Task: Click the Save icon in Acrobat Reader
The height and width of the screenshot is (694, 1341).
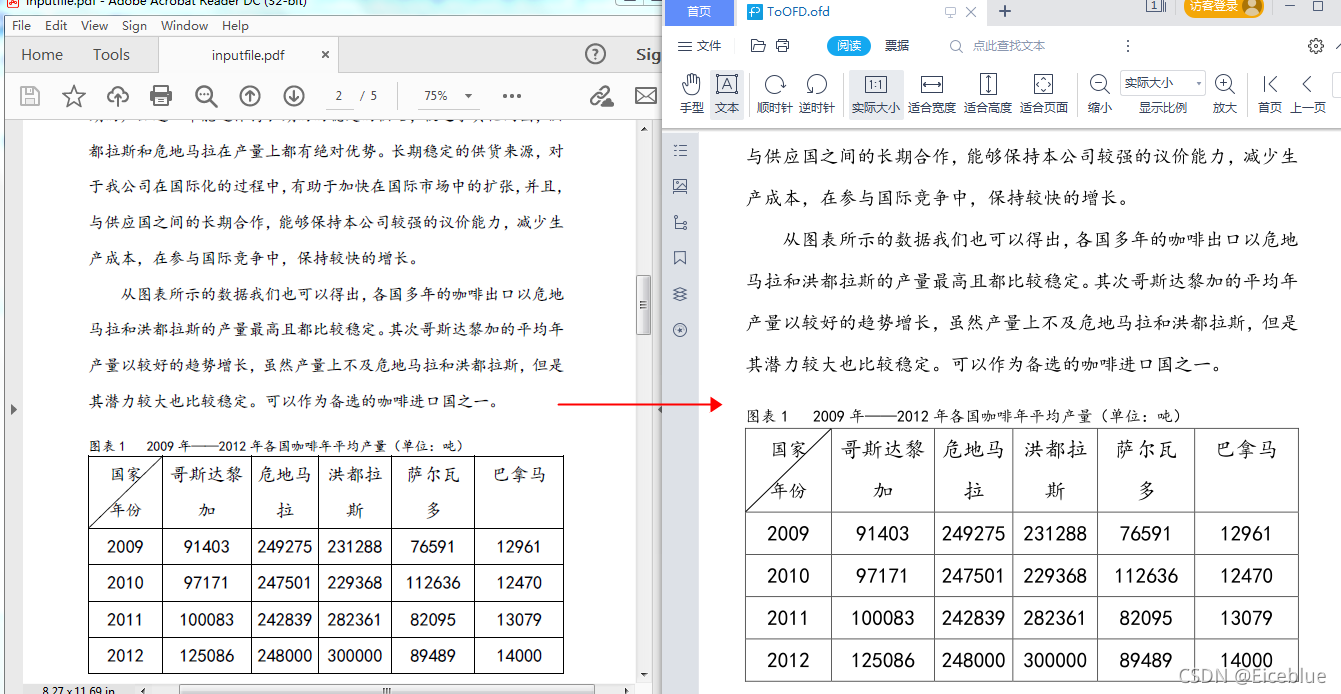Action: pos(30,96)
